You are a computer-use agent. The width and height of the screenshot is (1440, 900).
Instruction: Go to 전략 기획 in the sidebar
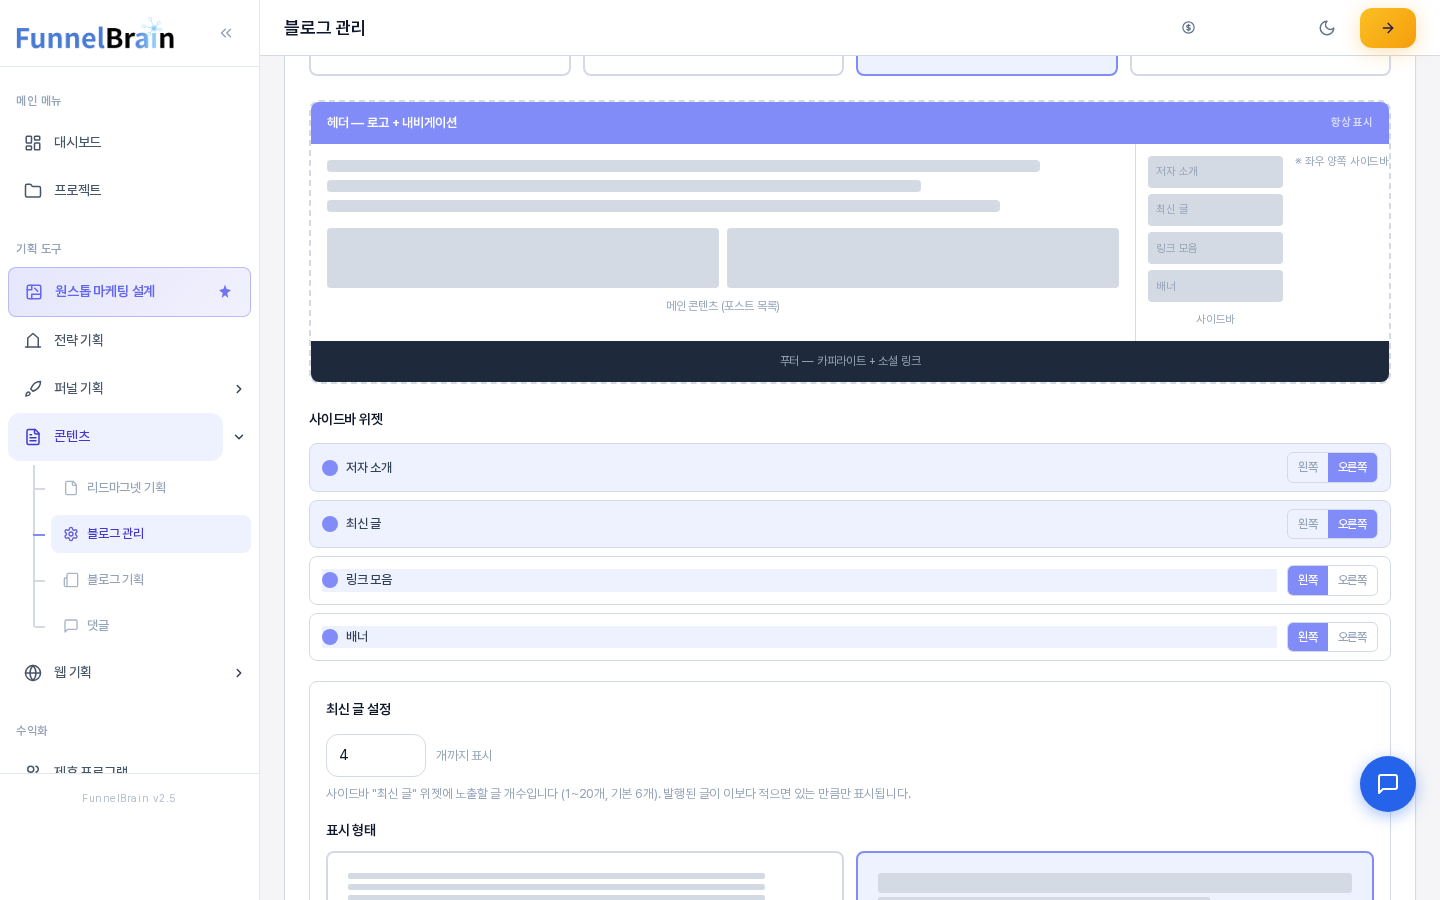tap(129, 341)
